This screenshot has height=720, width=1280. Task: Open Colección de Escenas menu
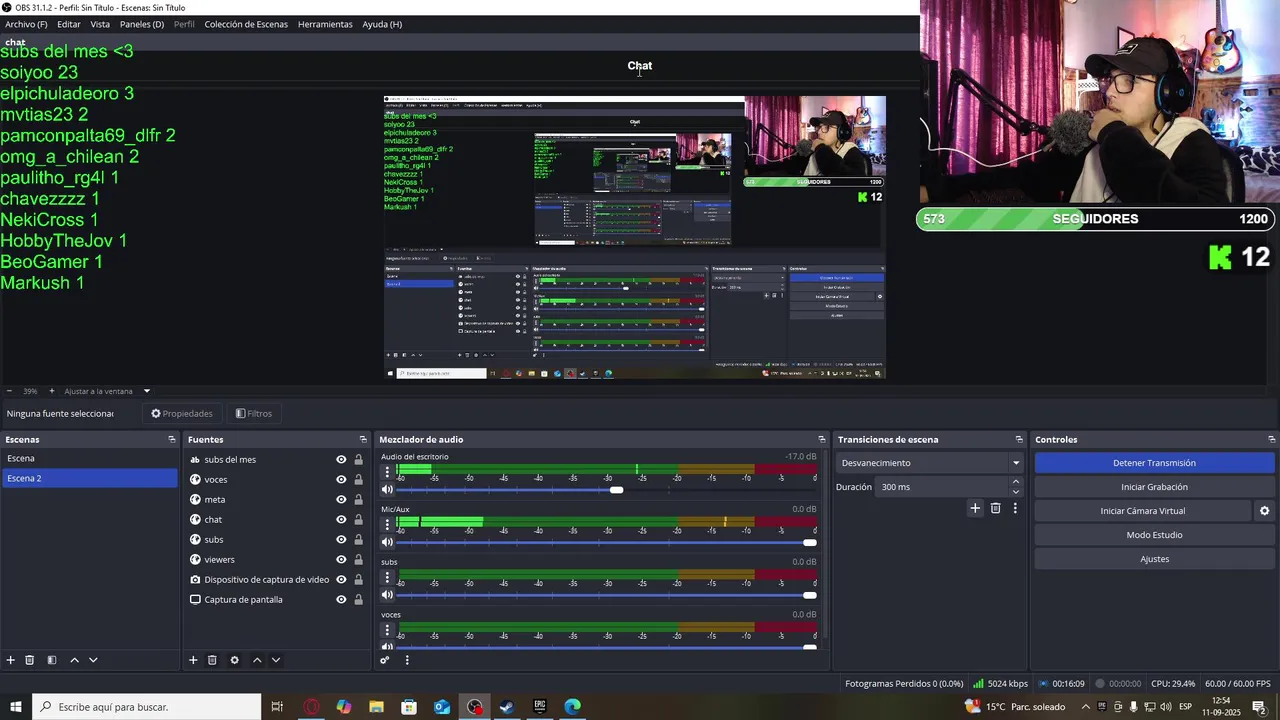click(x=246, y=24)
